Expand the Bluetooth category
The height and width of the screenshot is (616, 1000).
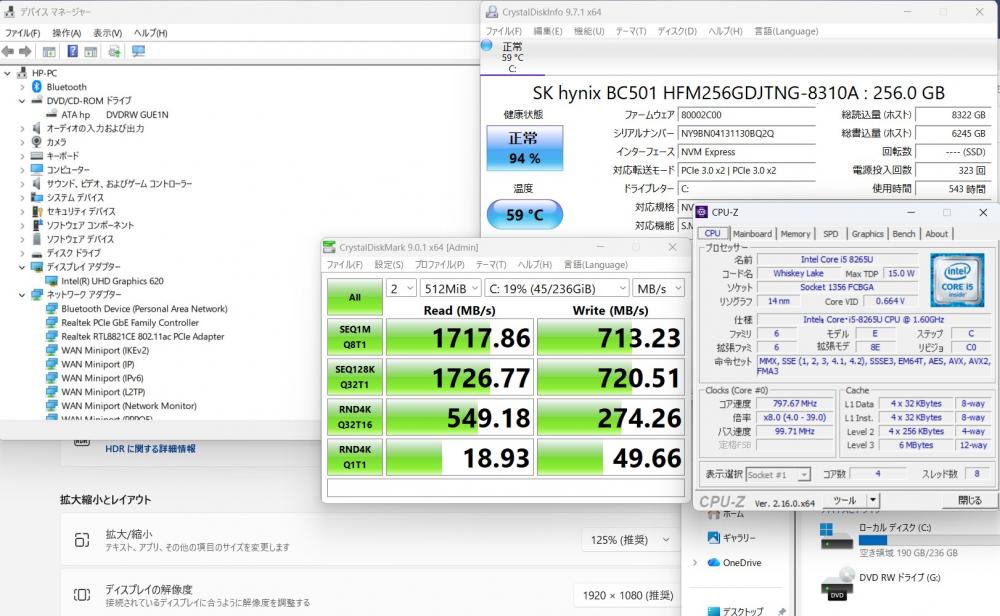[22, 87]
